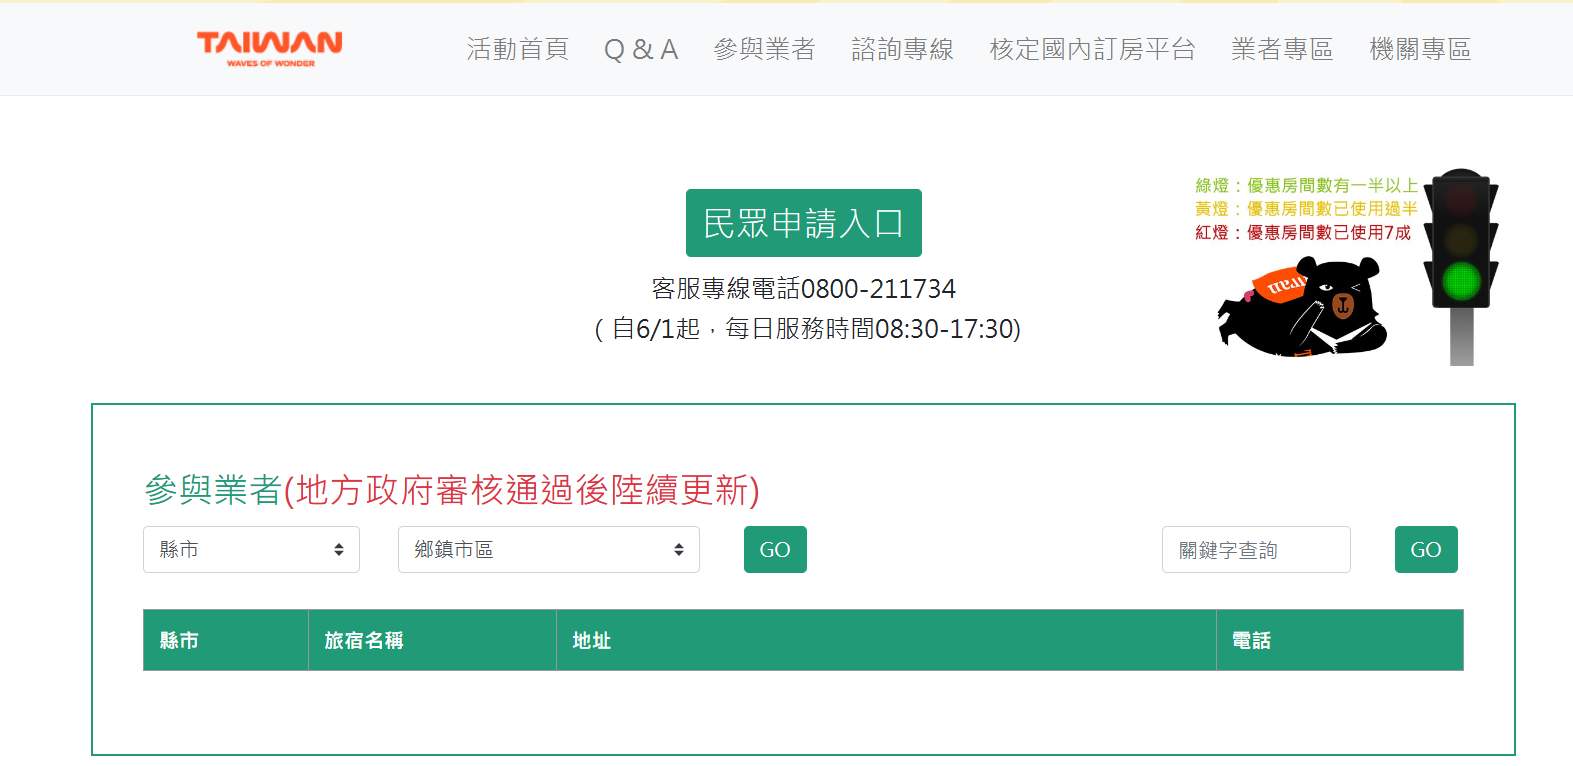The image size is (1573, 766).
Task: Click the 民眾申請入口 green button
Action: (x=803, y=223)
